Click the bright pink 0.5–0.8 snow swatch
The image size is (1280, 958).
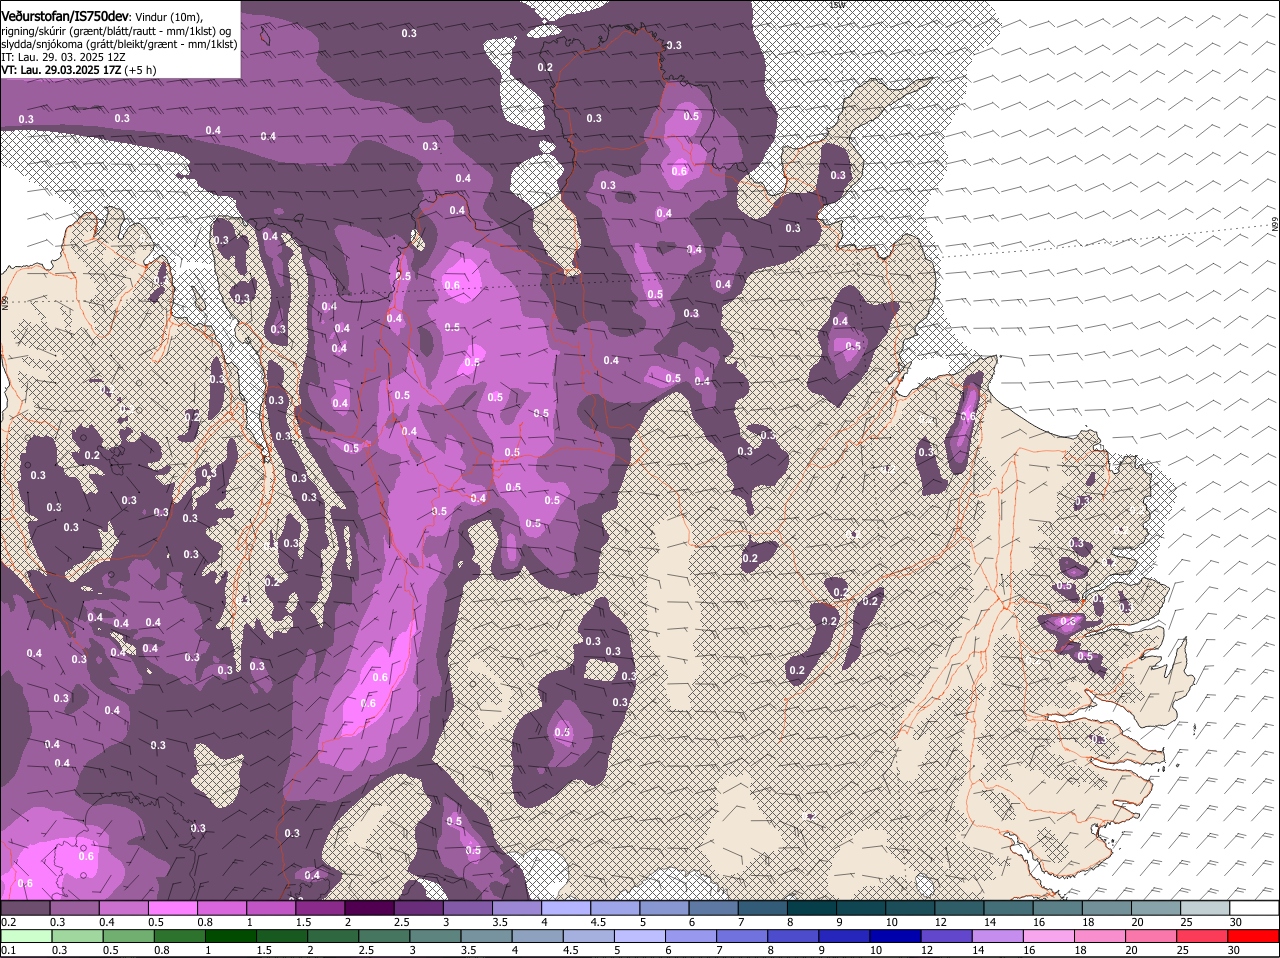tap(175, 908)
